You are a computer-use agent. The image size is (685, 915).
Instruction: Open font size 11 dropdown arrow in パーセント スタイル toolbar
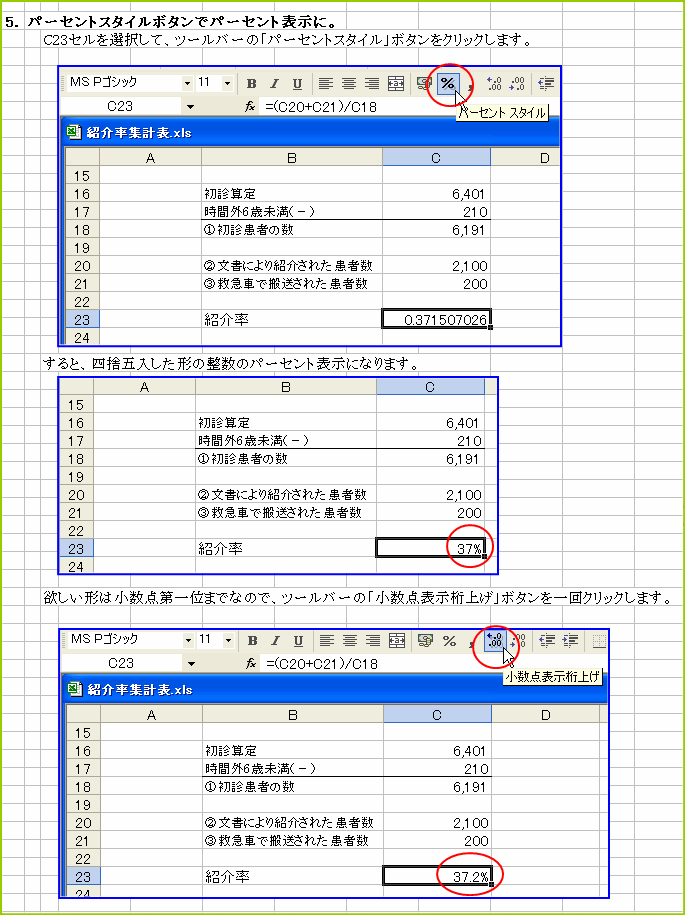pos(228,84)
